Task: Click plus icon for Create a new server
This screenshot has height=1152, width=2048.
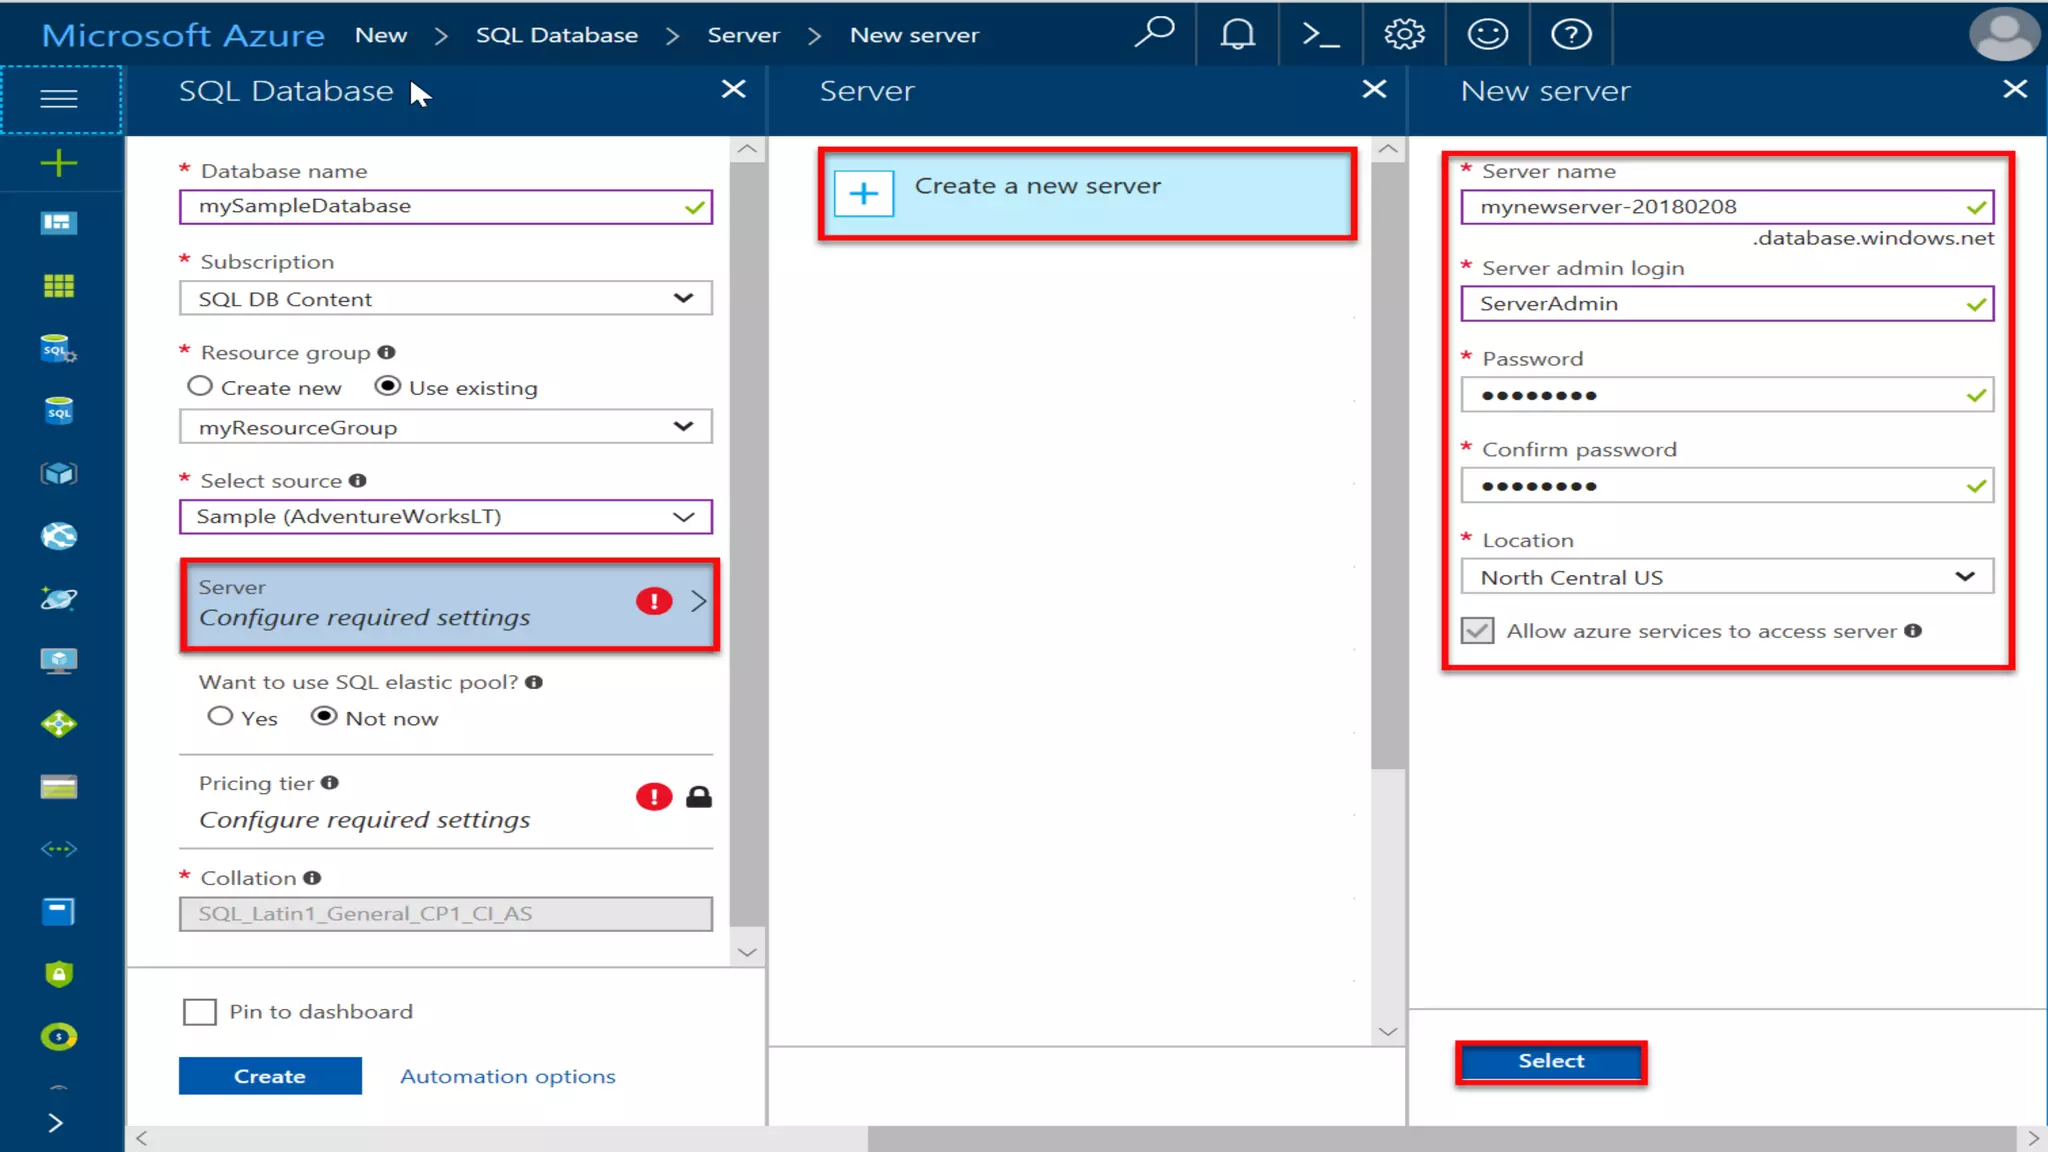Action: [864, 193]
